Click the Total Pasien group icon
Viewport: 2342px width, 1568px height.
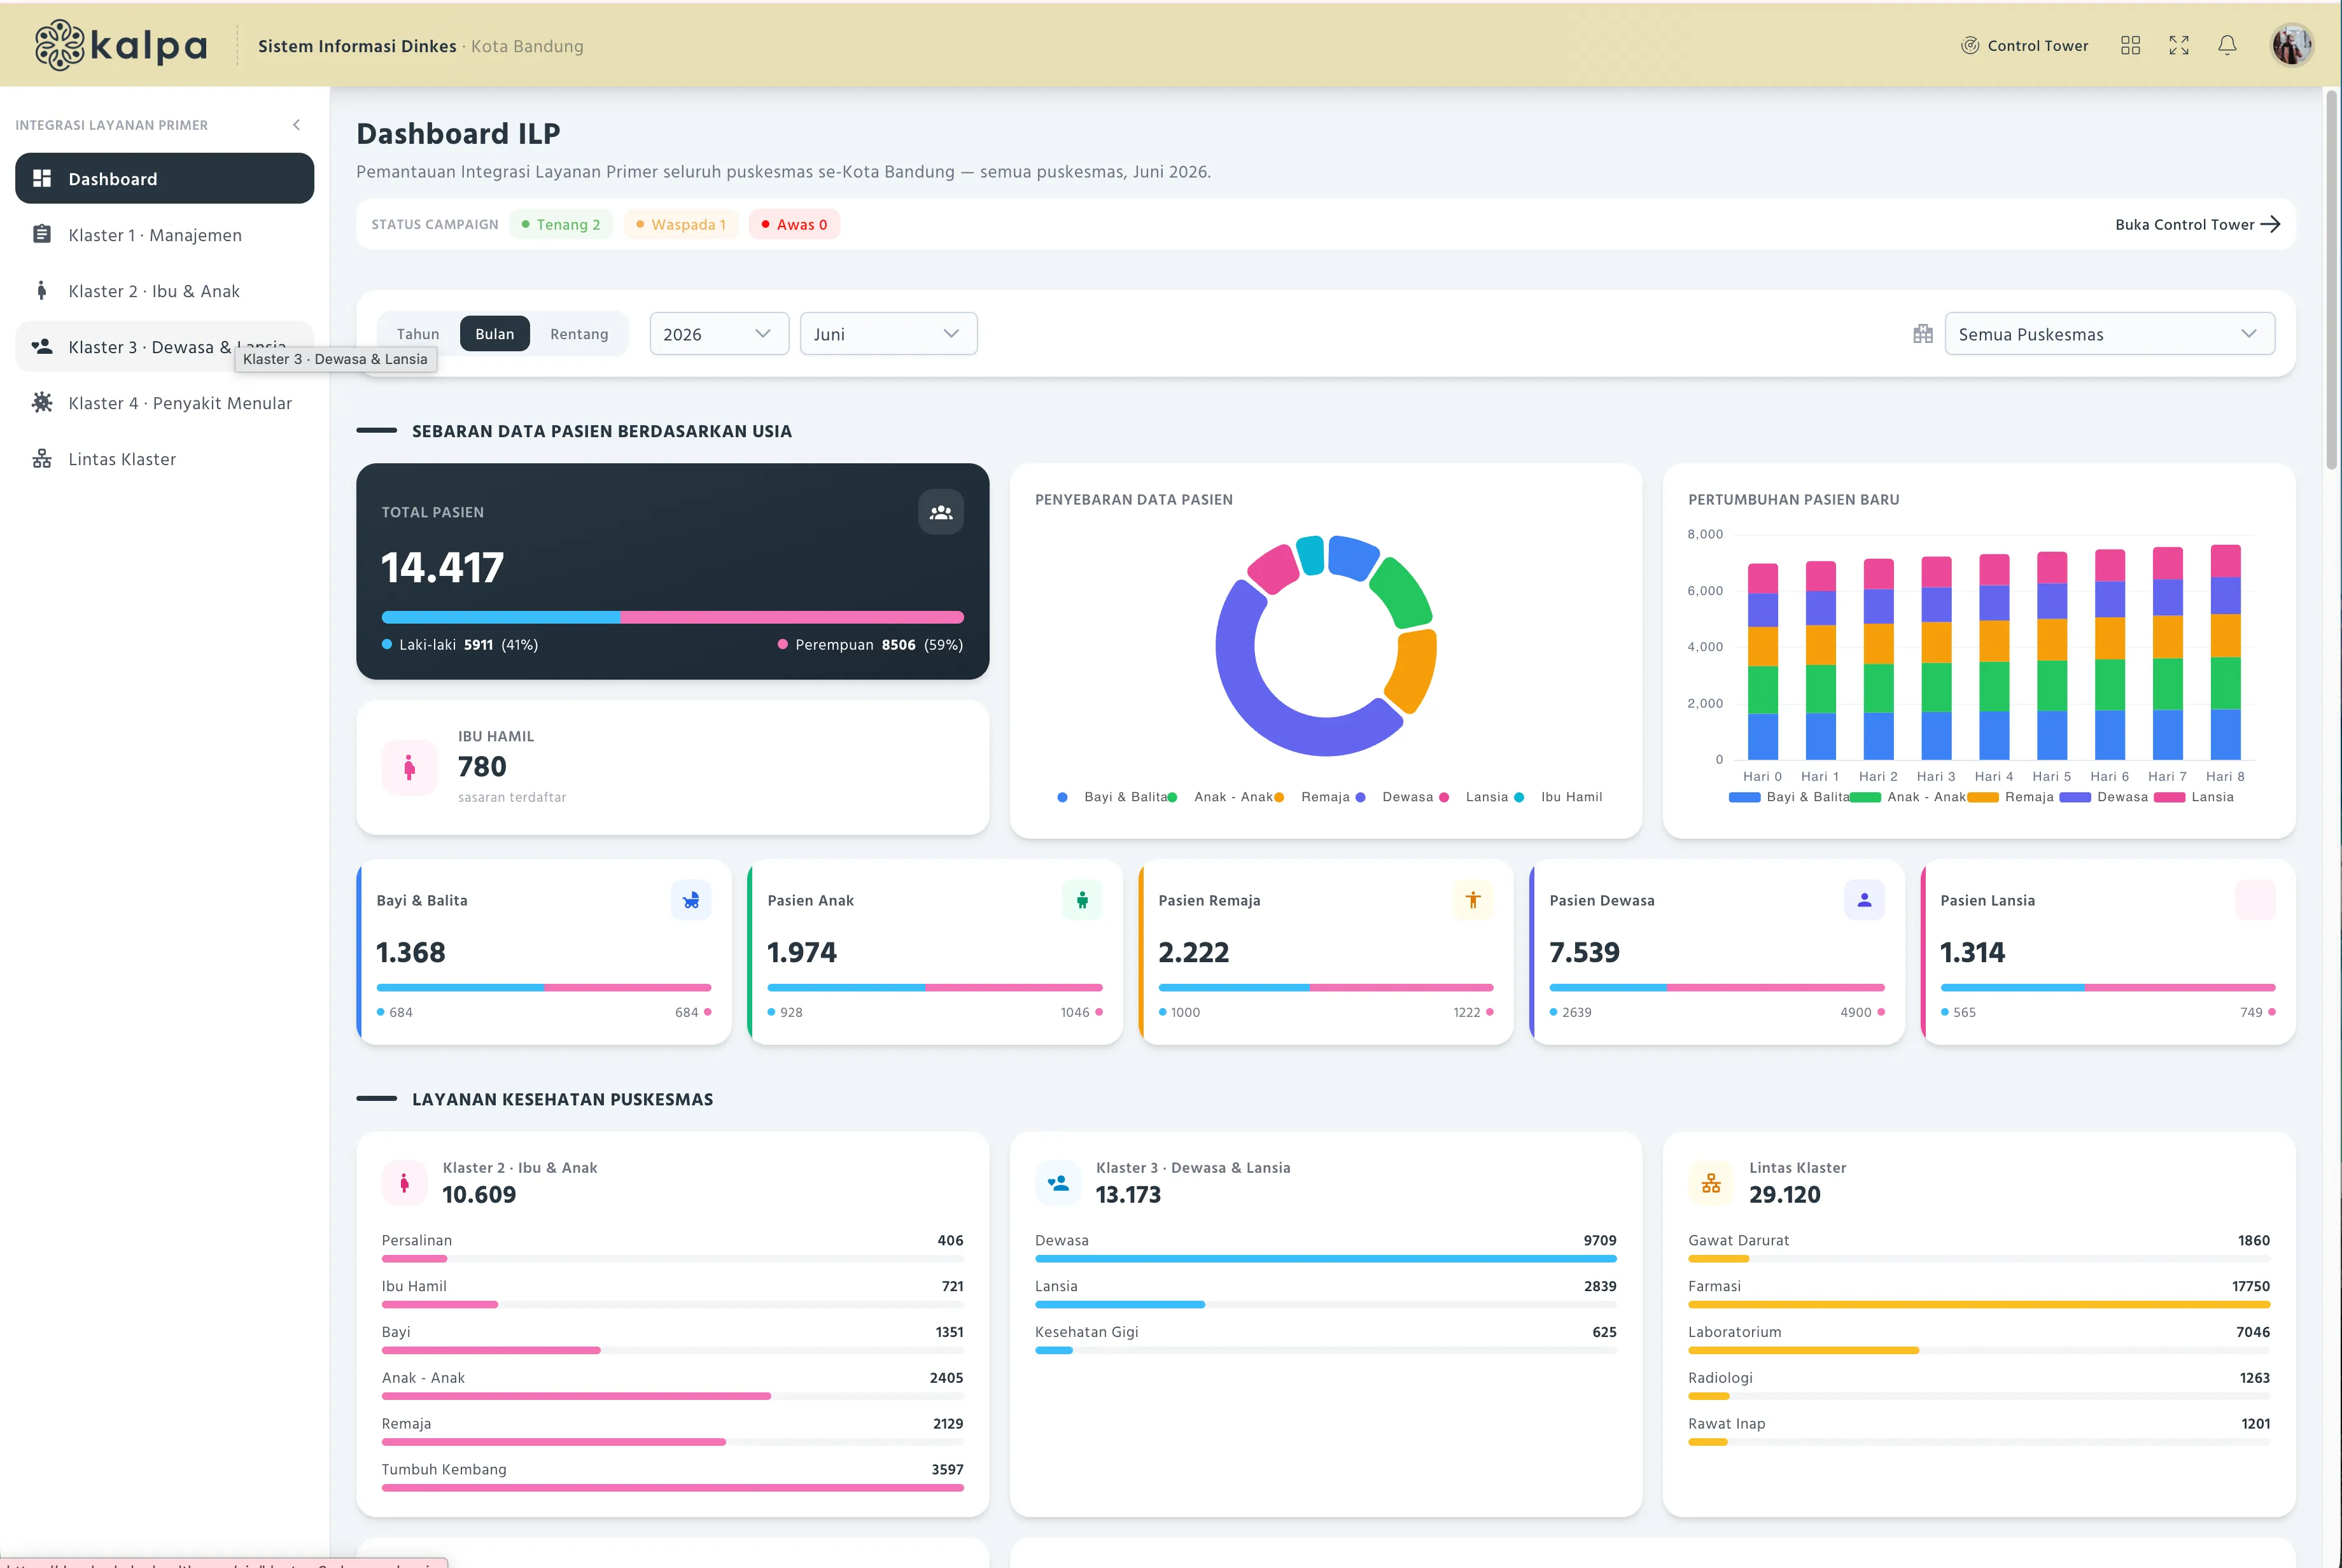pyautogui.click(x=941, y=512)
